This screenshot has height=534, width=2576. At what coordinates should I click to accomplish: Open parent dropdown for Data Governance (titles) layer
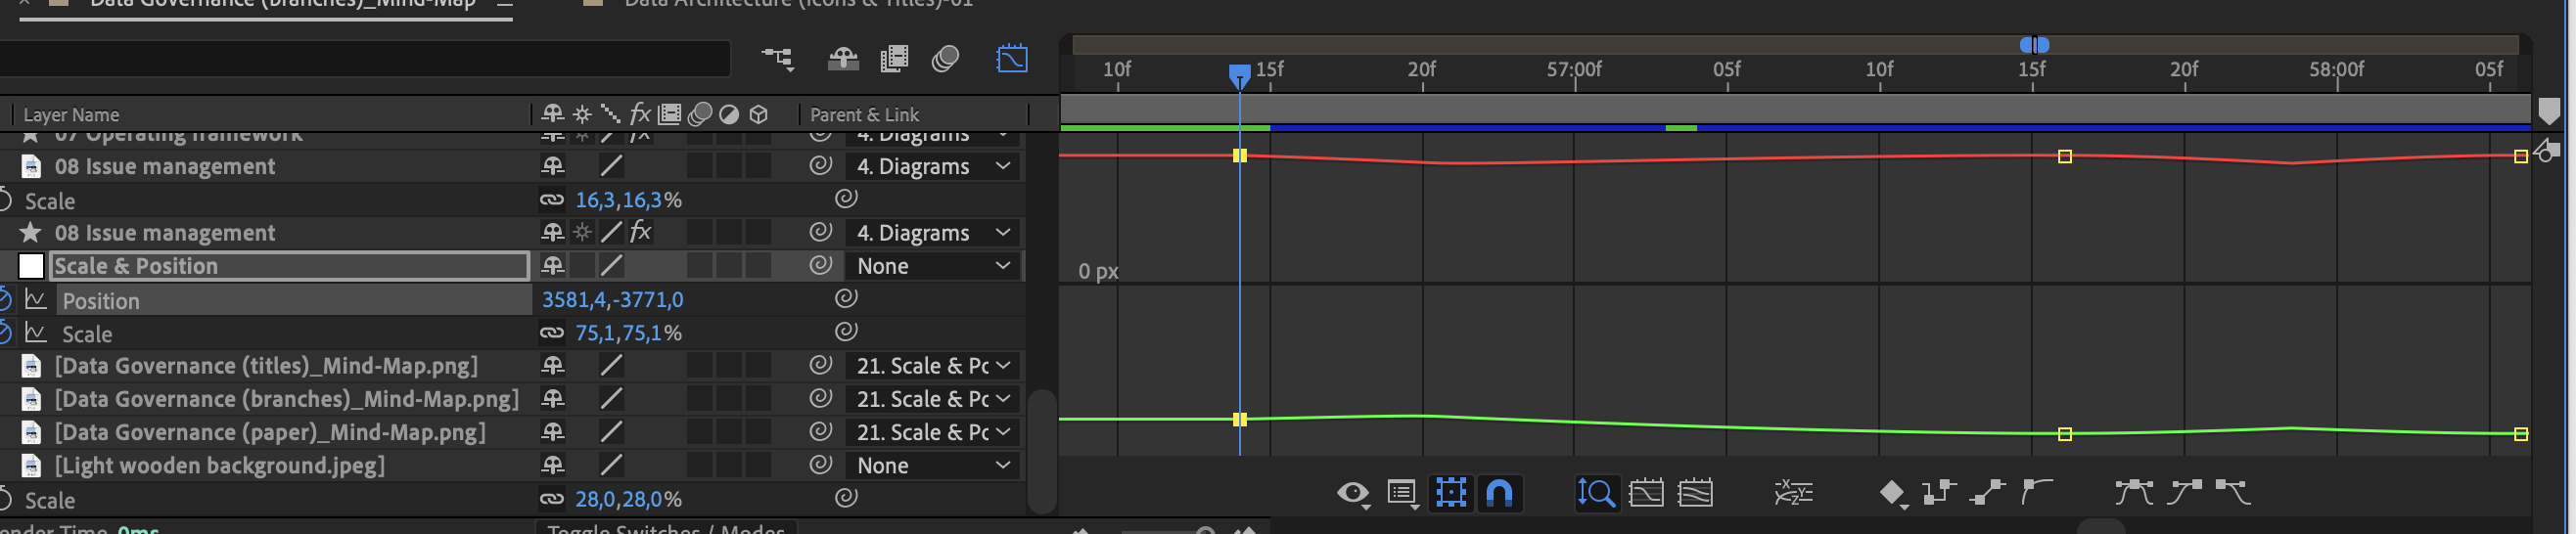[x=934, y=366]
